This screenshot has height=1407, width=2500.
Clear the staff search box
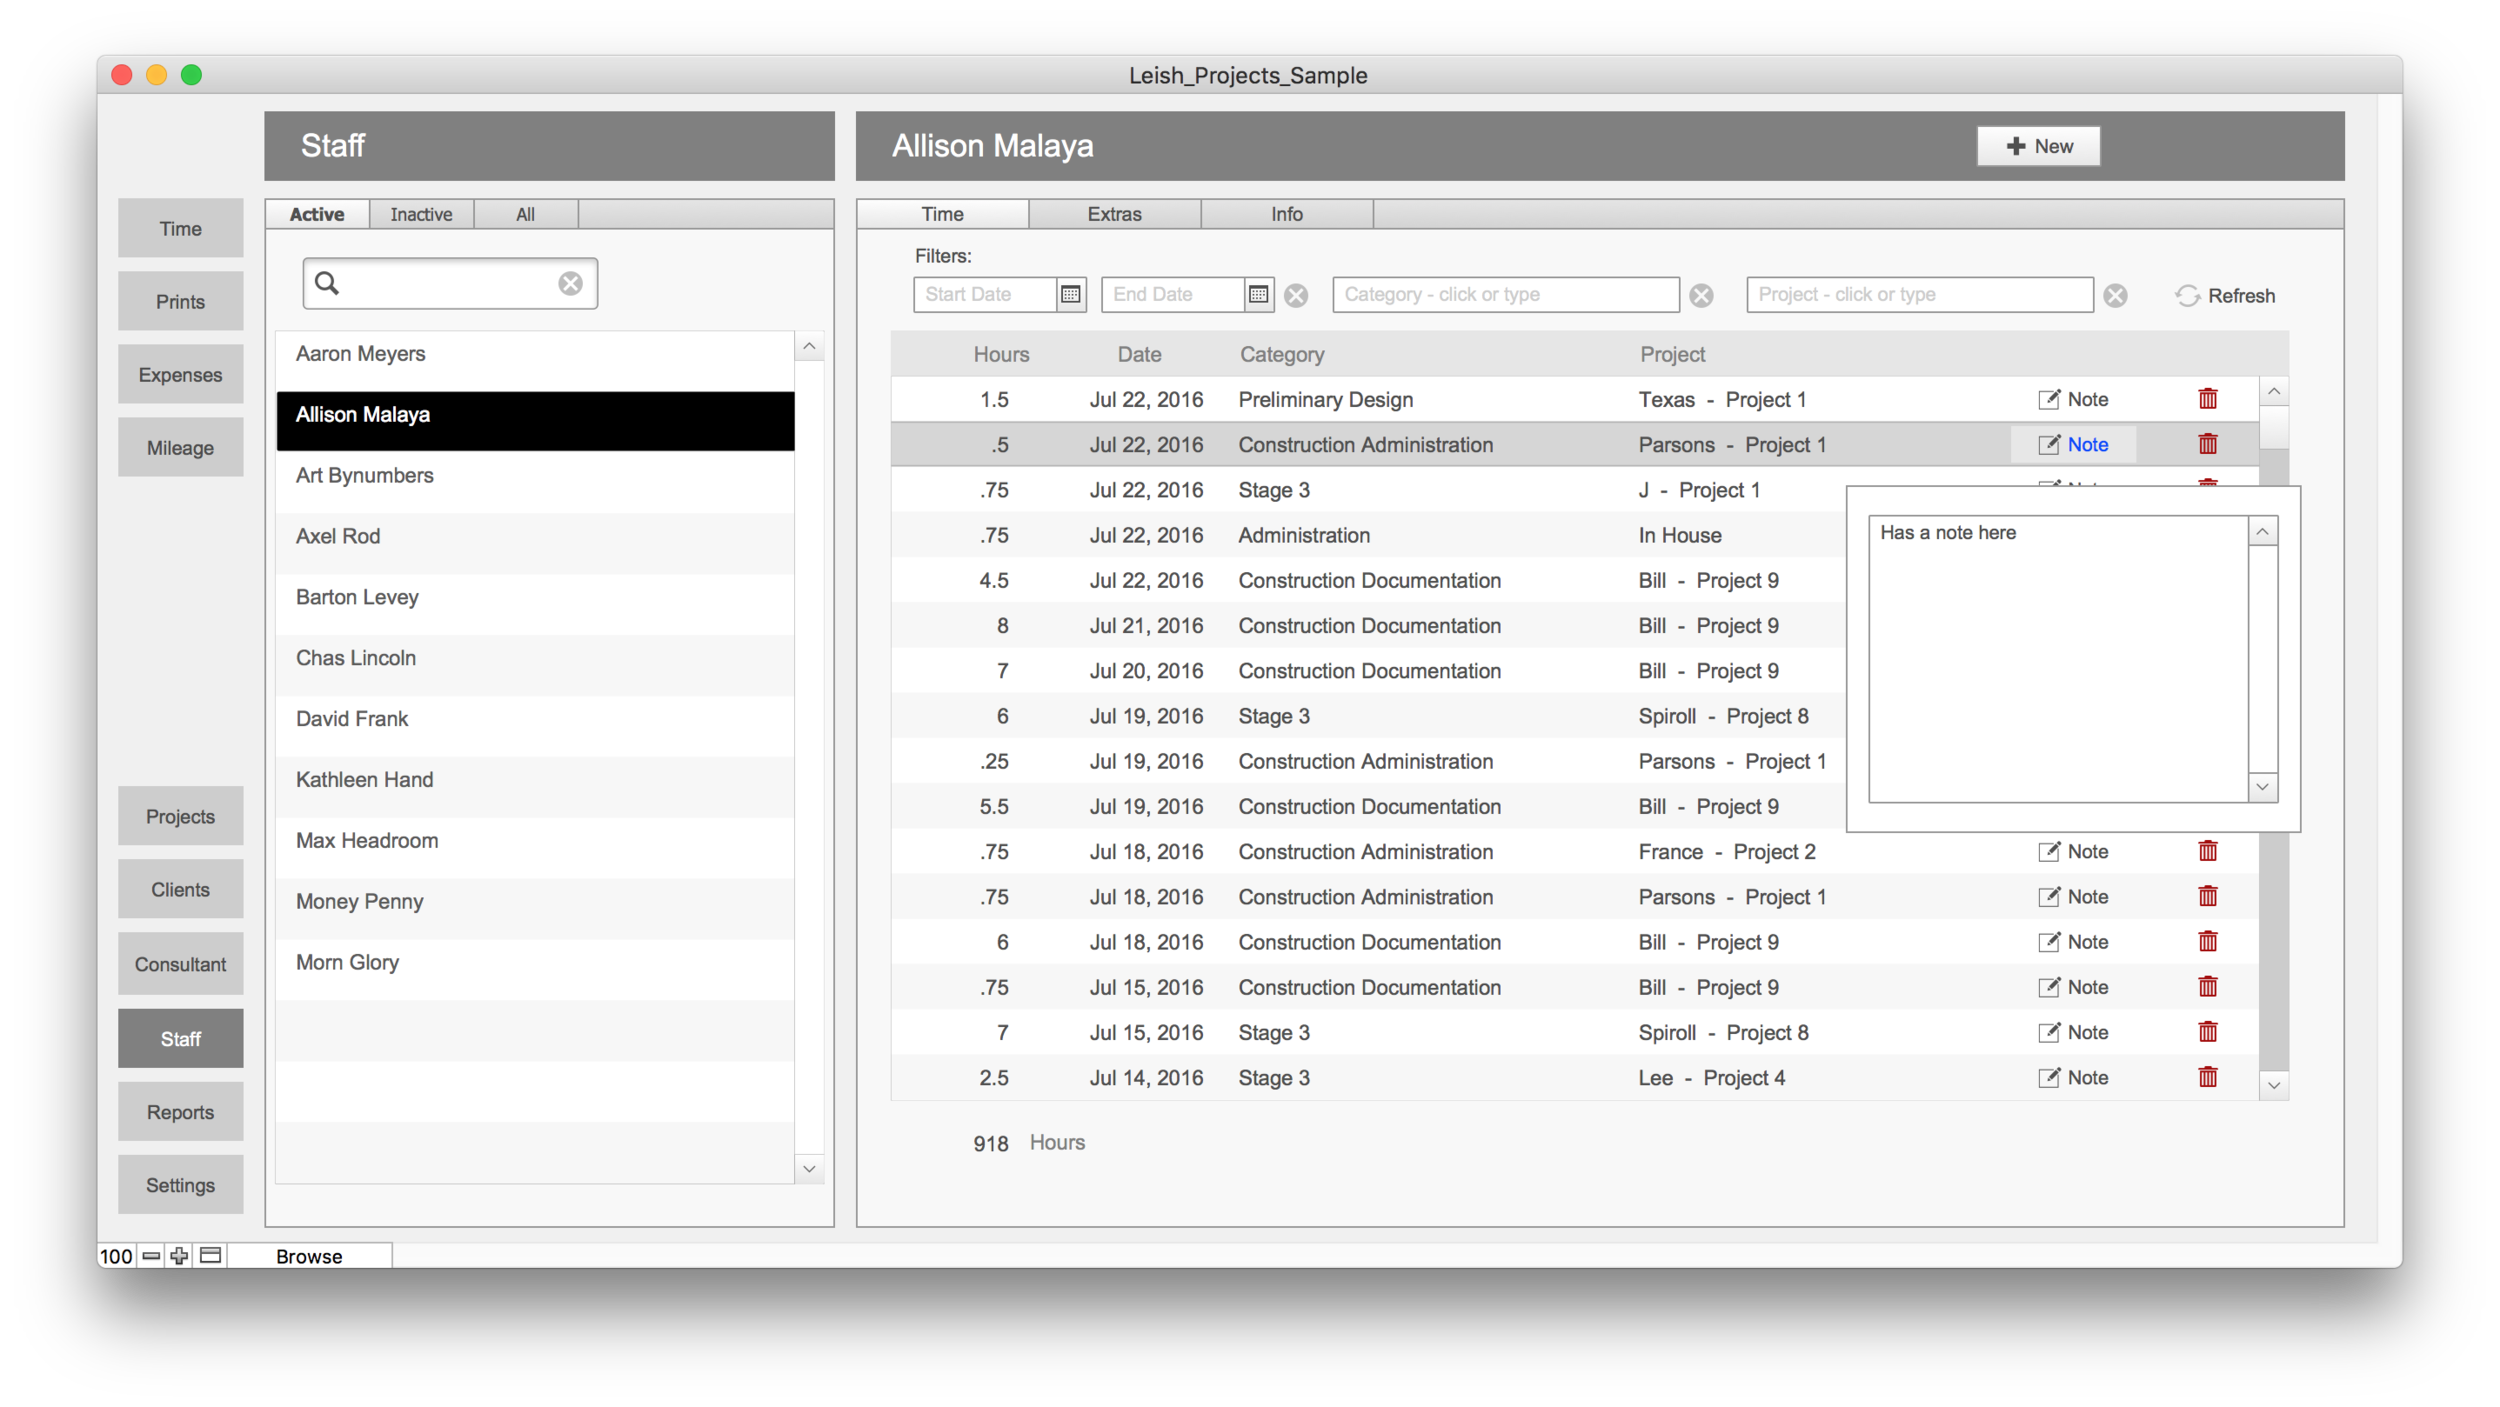pyautogui.click(x=570, y=283)
